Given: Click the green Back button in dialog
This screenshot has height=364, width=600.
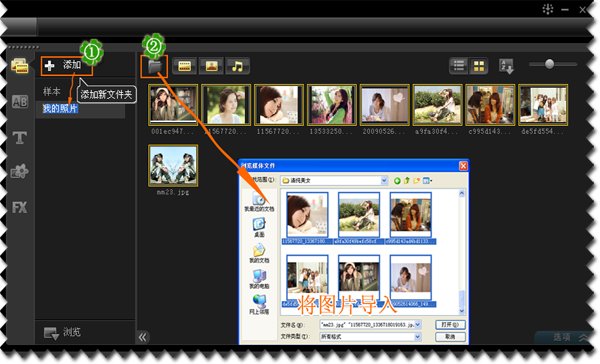Looking at the screenshot, I should pos(397,181).
